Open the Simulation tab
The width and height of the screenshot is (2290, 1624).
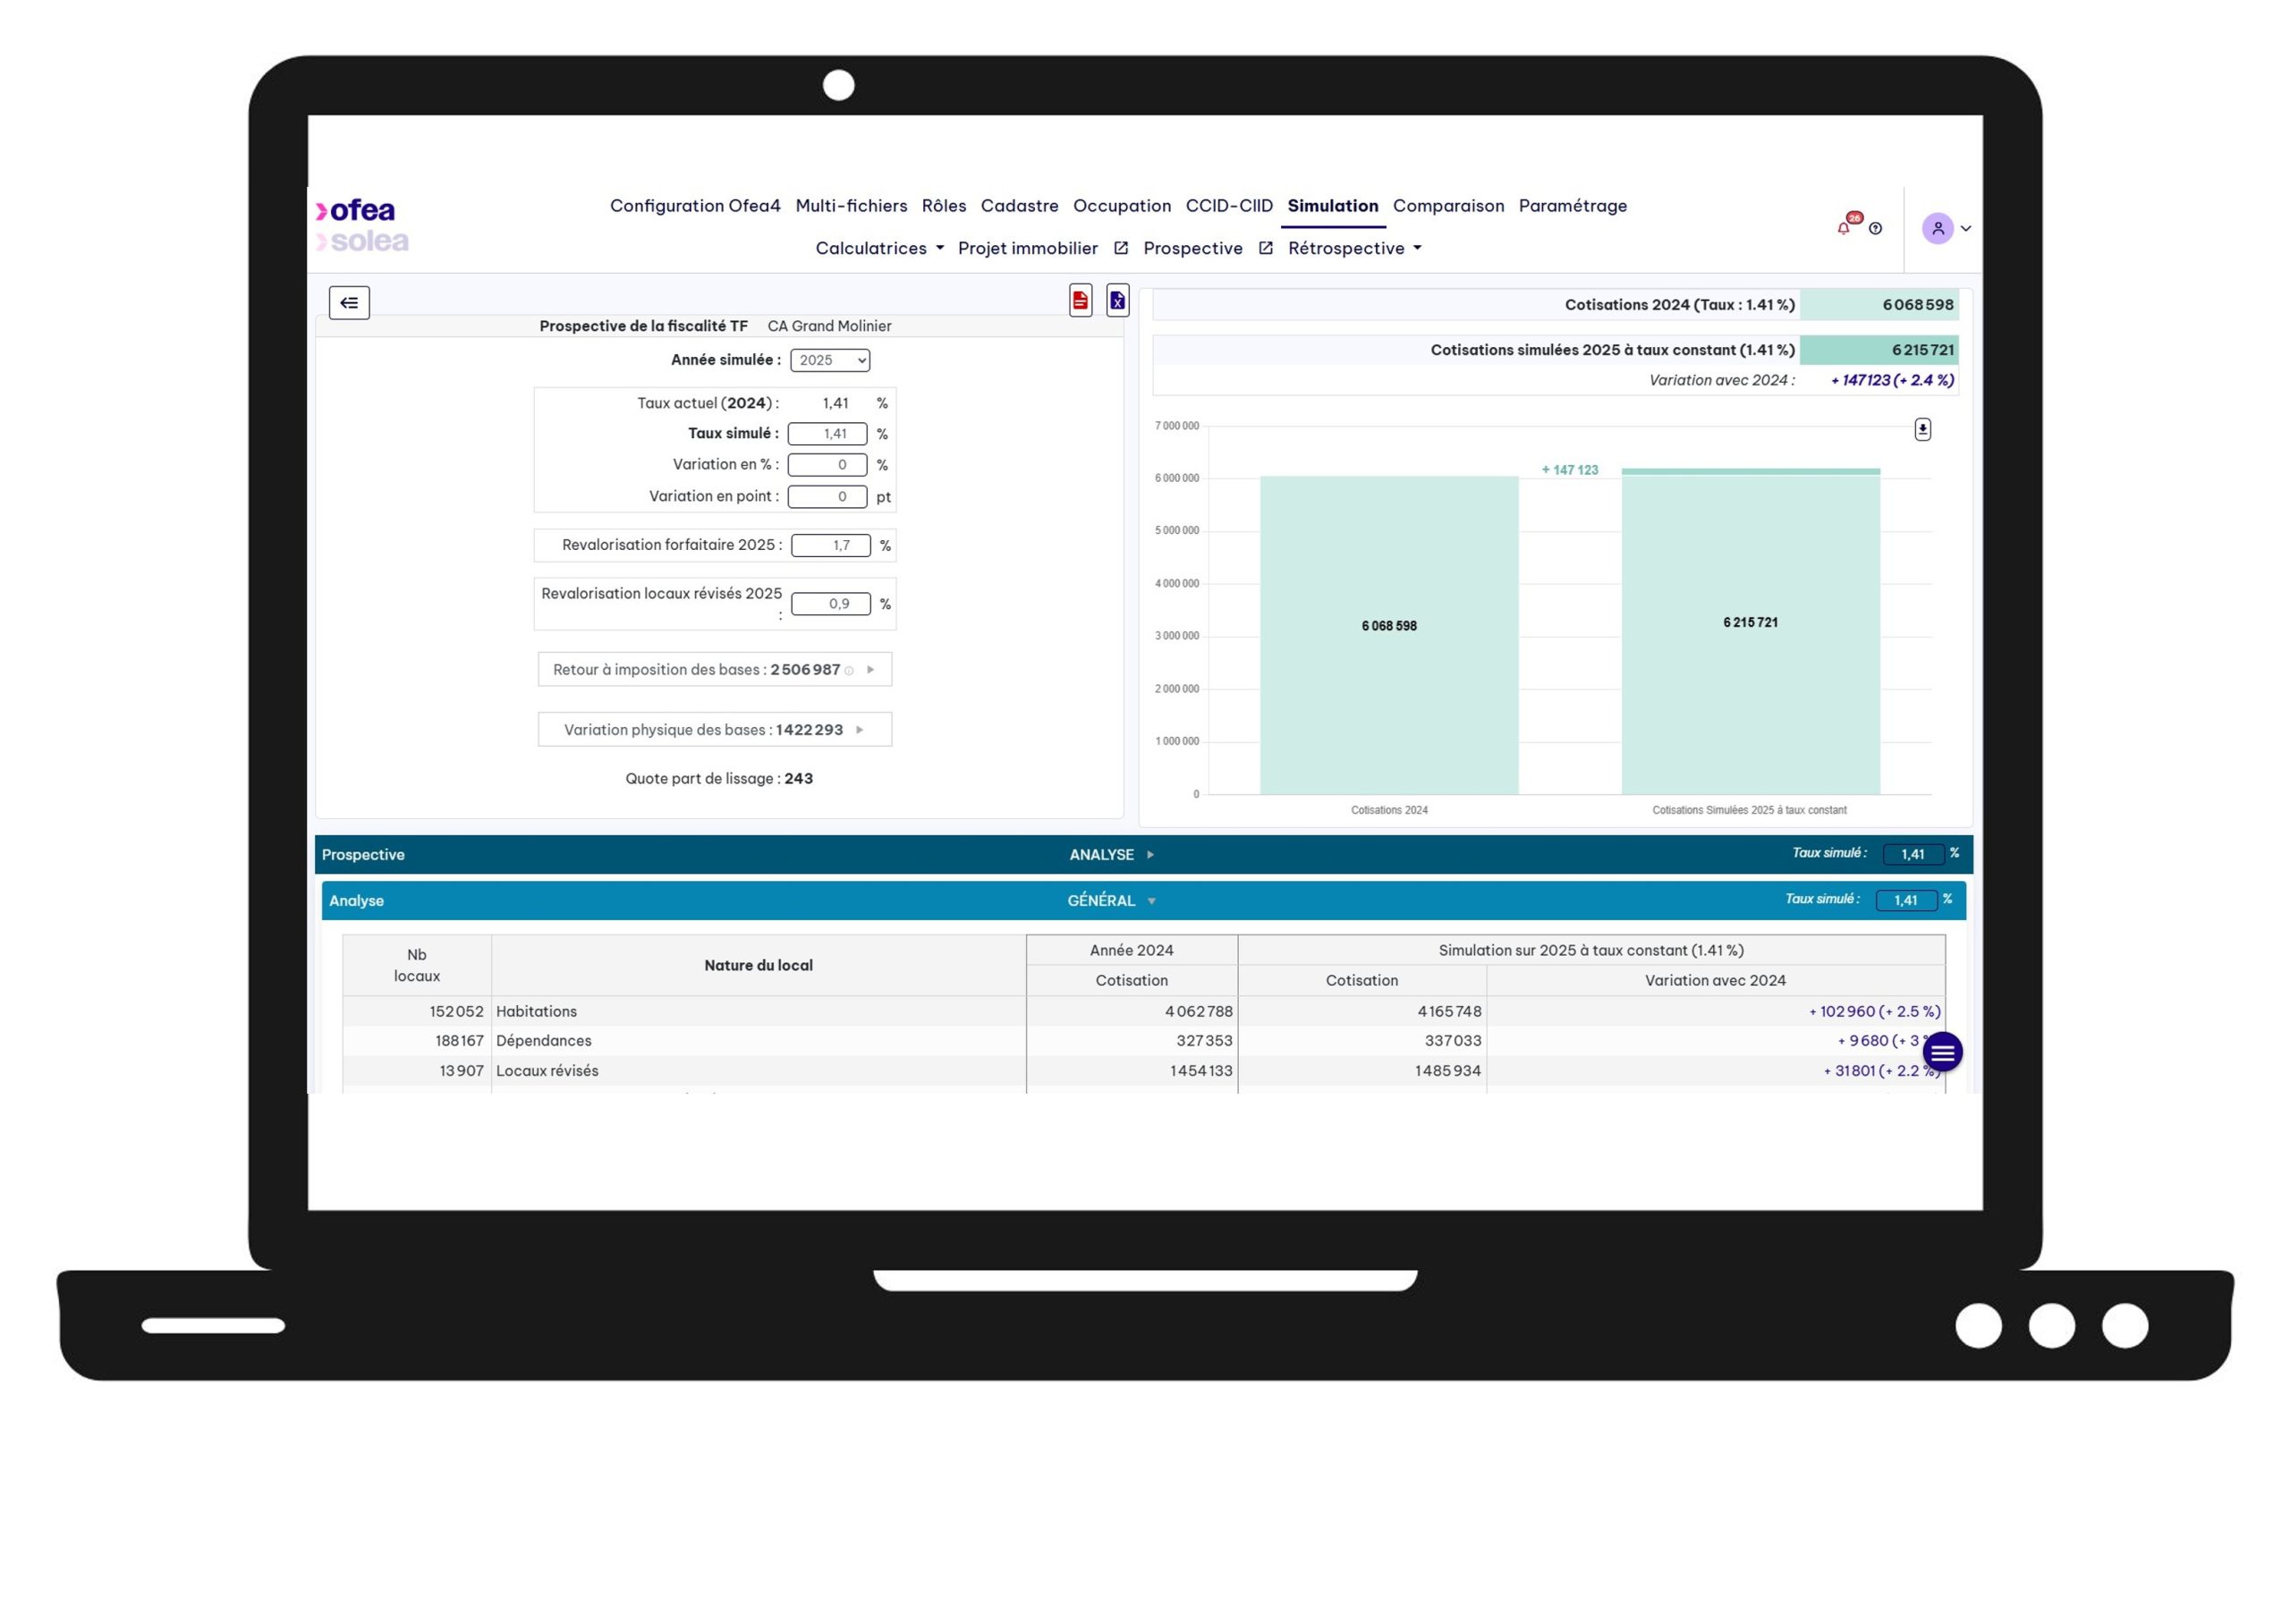point(1332,206)
